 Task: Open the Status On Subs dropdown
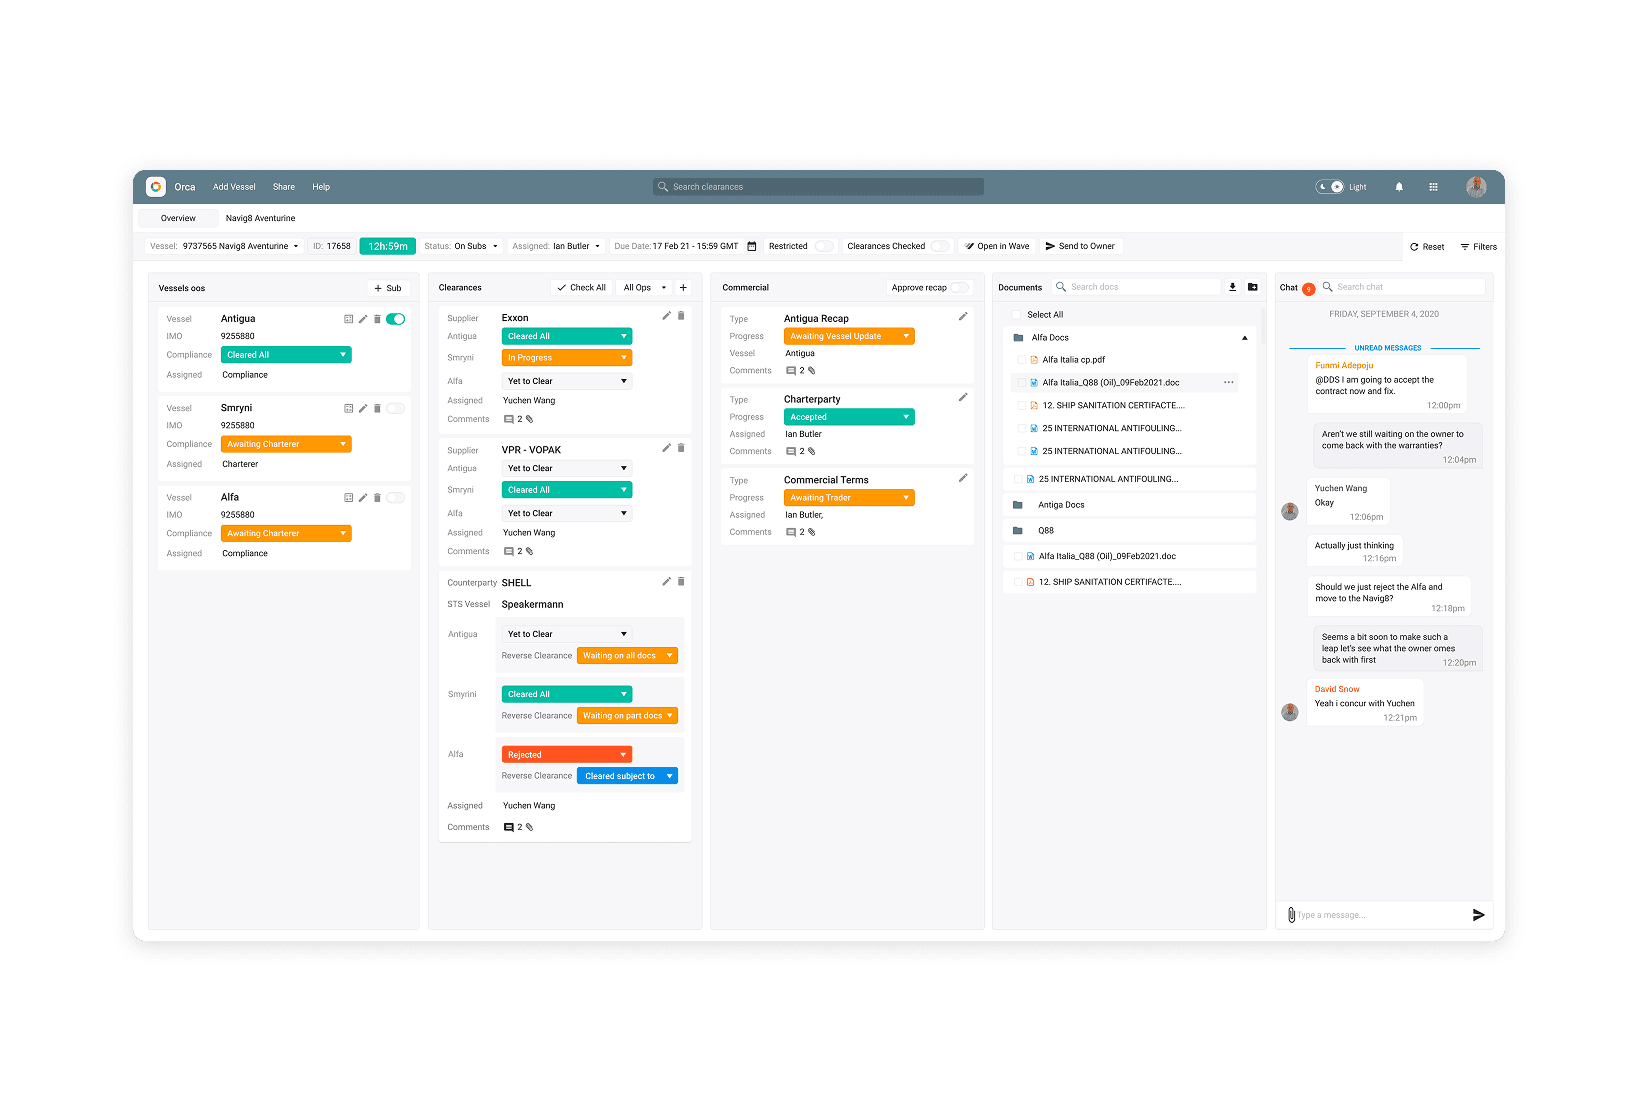pos(461,246)
